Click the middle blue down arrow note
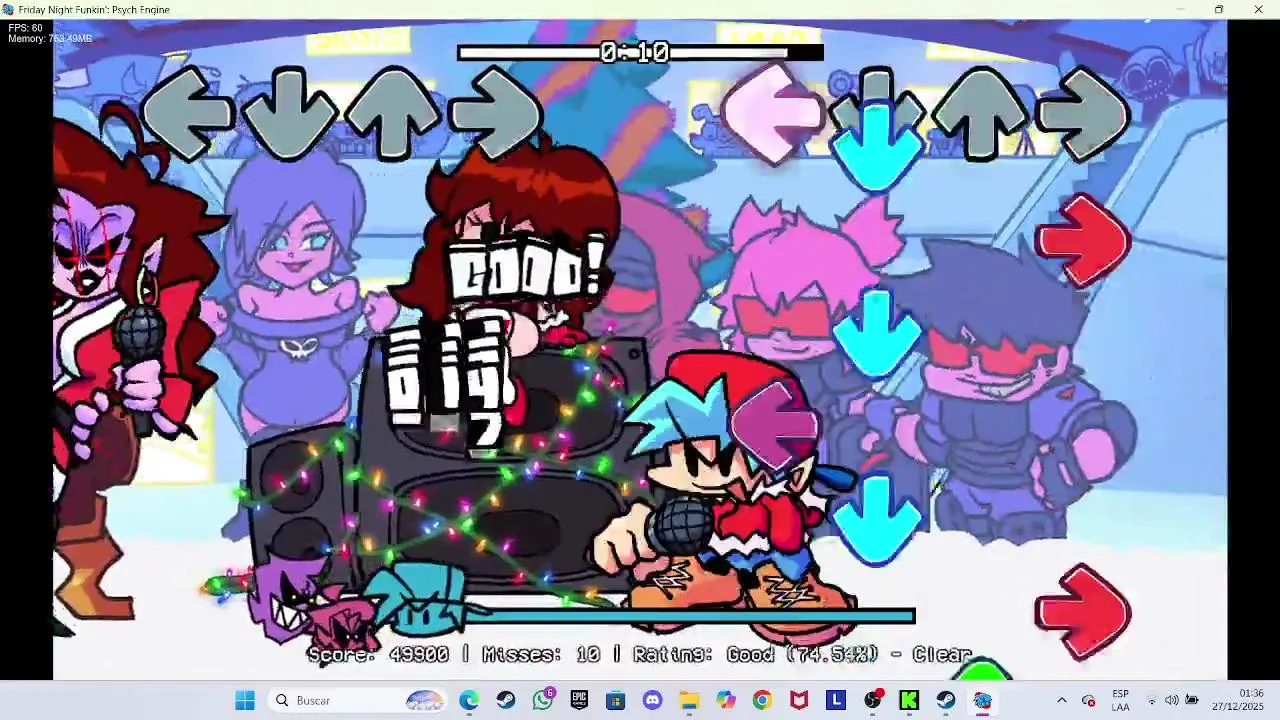1280x720 pixels. pos(878,335)
